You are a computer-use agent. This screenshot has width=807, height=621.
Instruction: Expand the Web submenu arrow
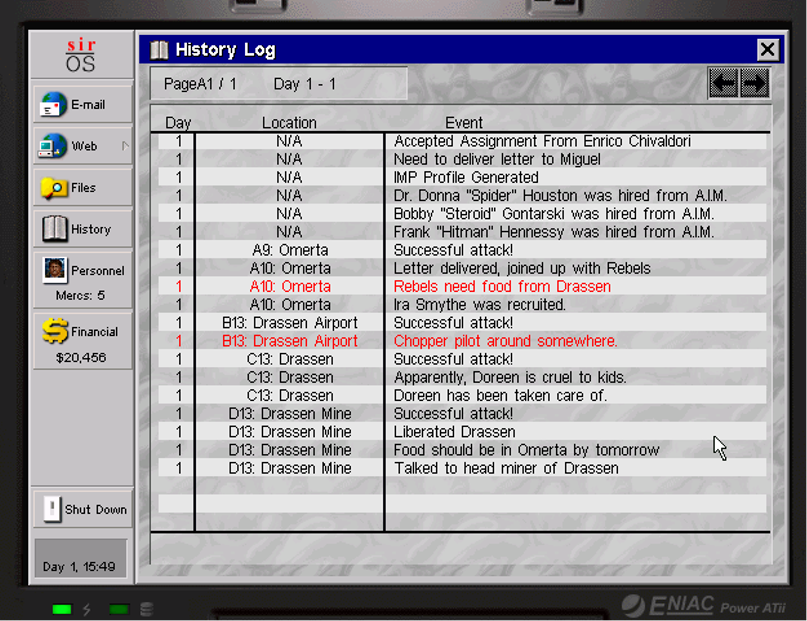pyautogui.click(x=125, y=146)
